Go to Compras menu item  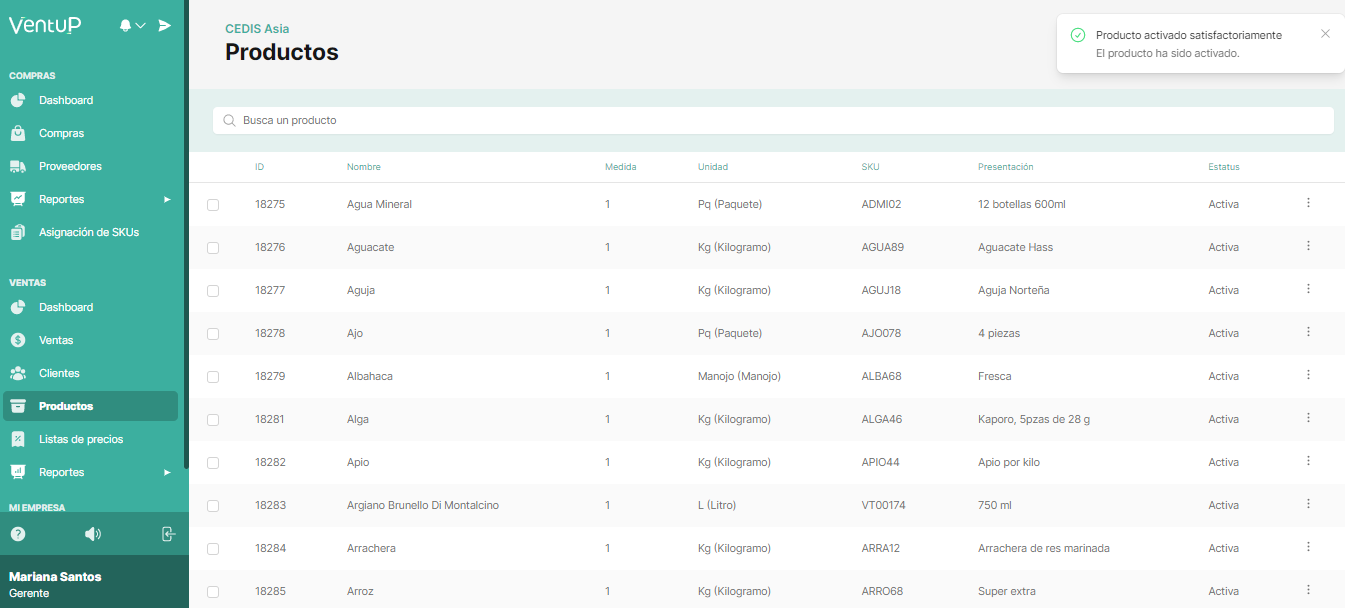[62, 133]
